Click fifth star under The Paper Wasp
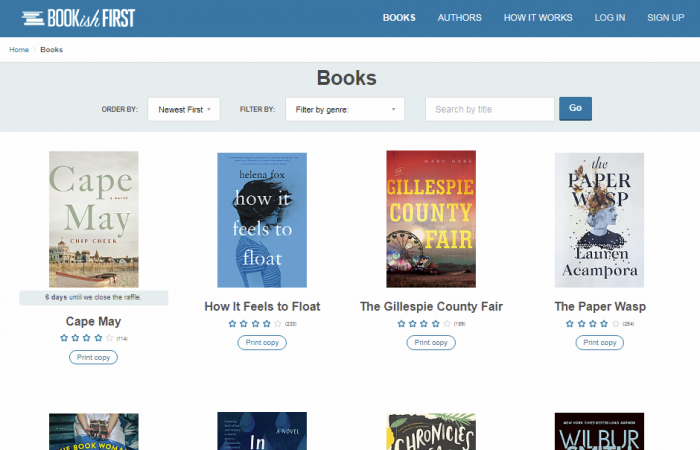 tap(616, 324)
